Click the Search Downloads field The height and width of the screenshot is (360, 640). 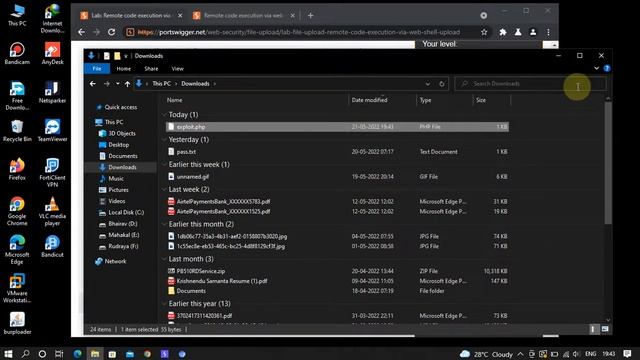coord(530,84)
